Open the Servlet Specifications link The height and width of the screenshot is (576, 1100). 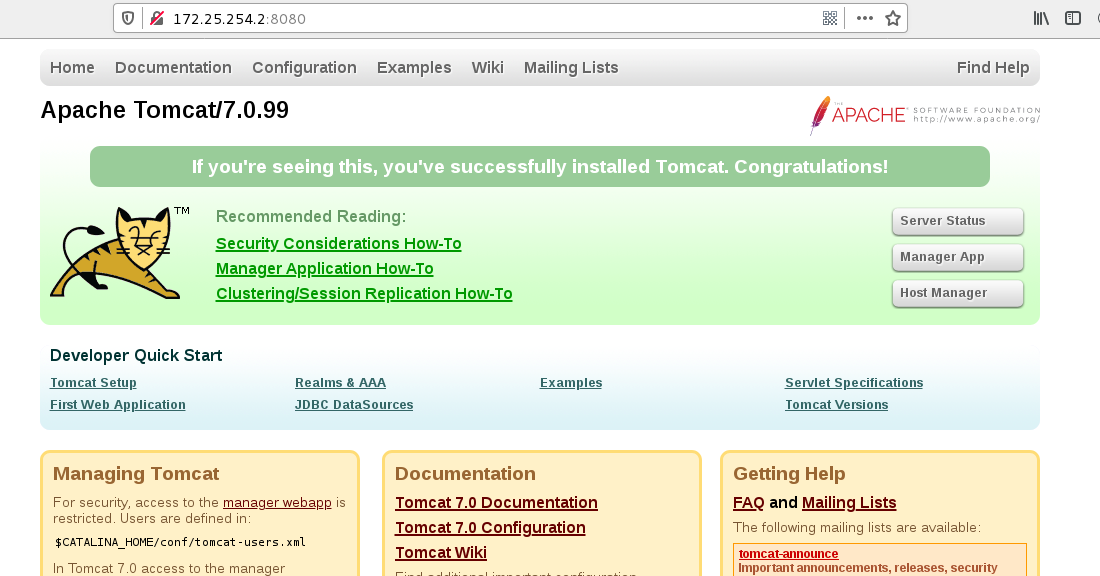[854, 382]
